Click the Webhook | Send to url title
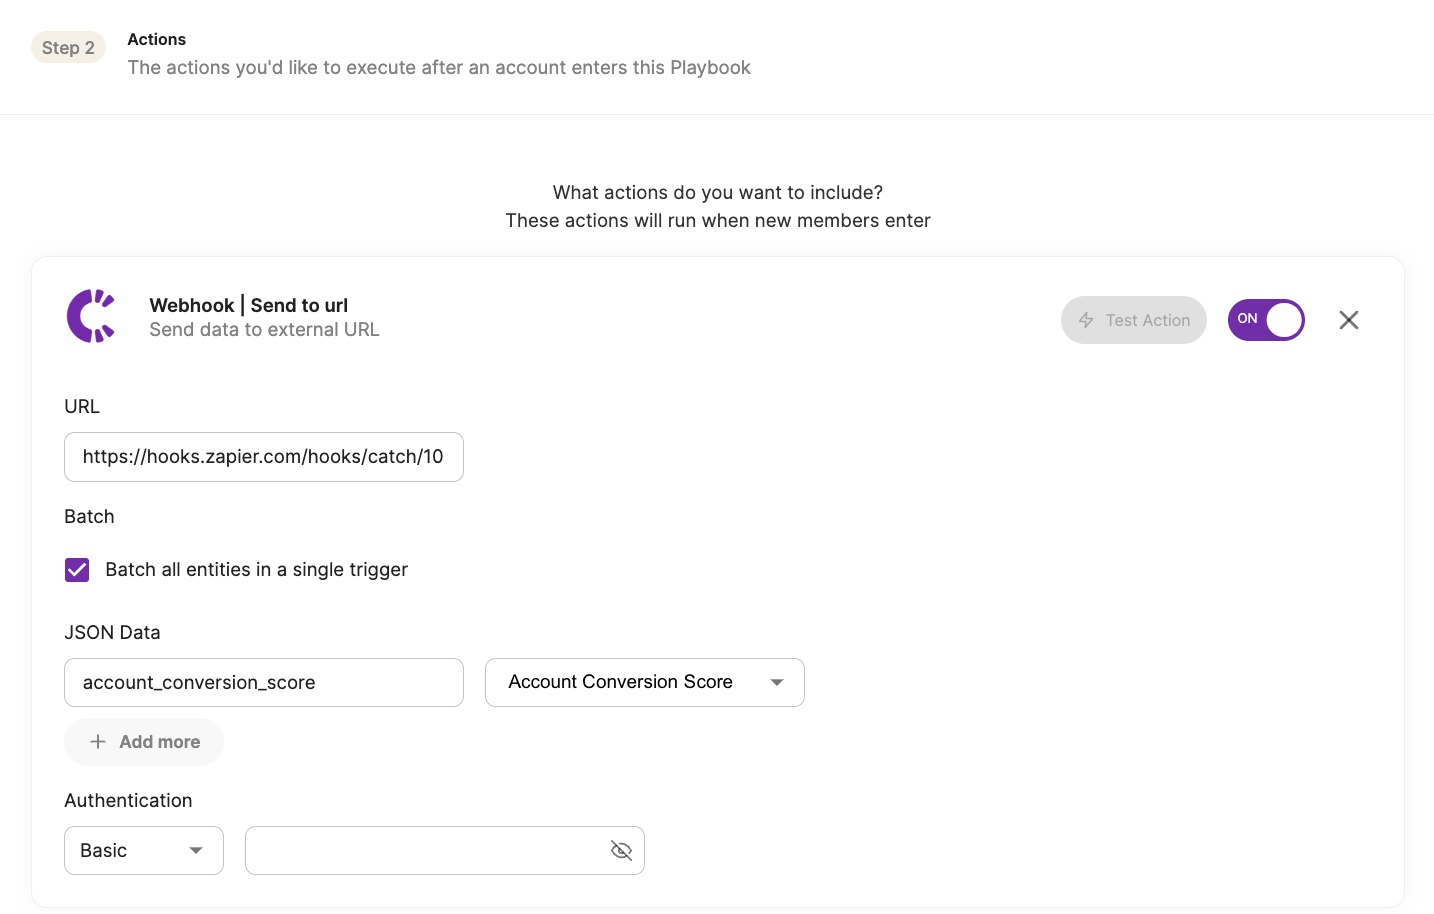This screenshot has width=1434, height=914. pyautogui.click(x=248, y=305)
